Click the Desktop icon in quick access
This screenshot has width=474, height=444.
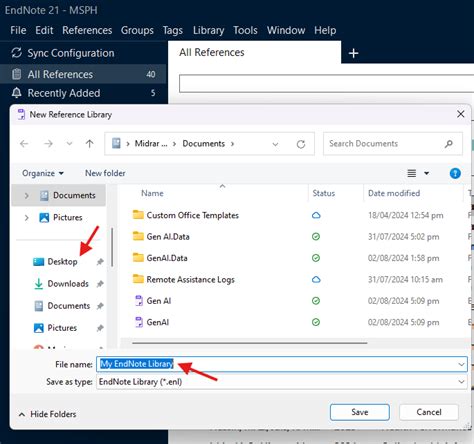[x=39, y=262]
